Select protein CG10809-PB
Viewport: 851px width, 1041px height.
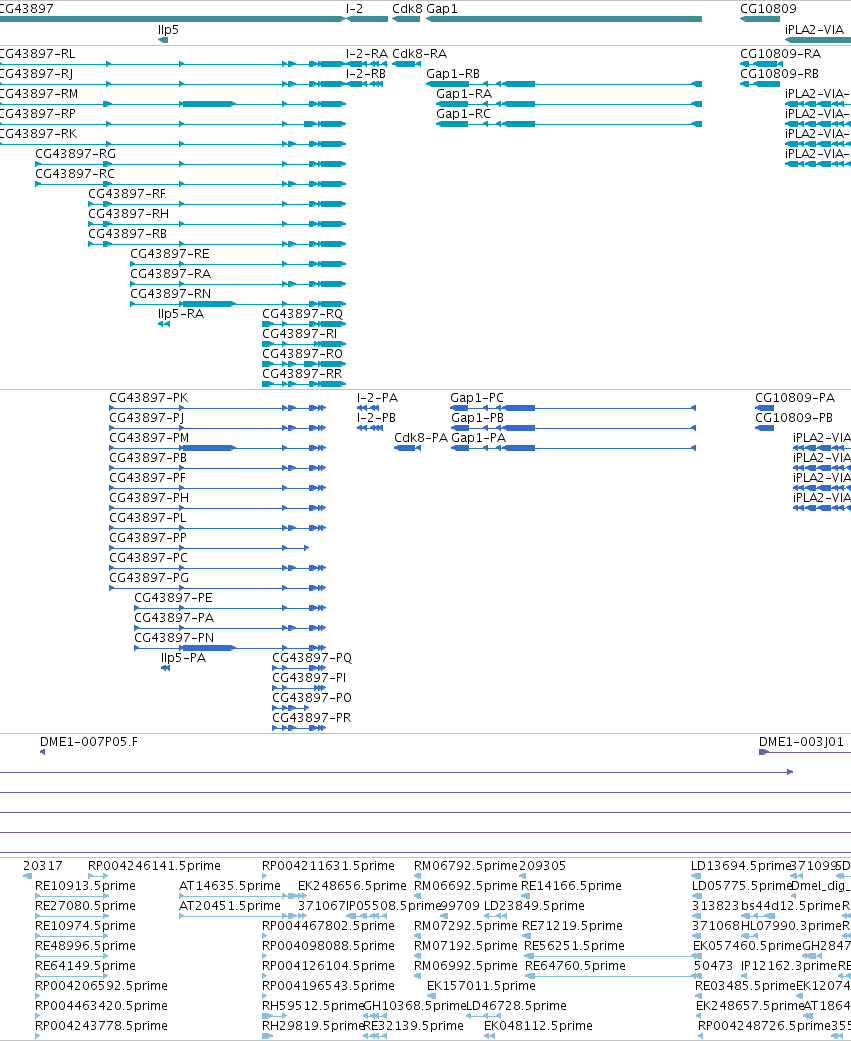[764, 428]
